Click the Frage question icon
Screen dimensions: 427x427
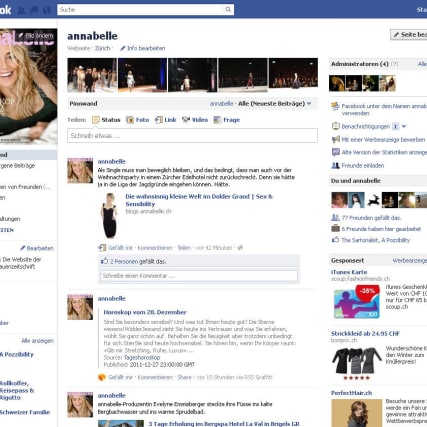pos(217,120)
